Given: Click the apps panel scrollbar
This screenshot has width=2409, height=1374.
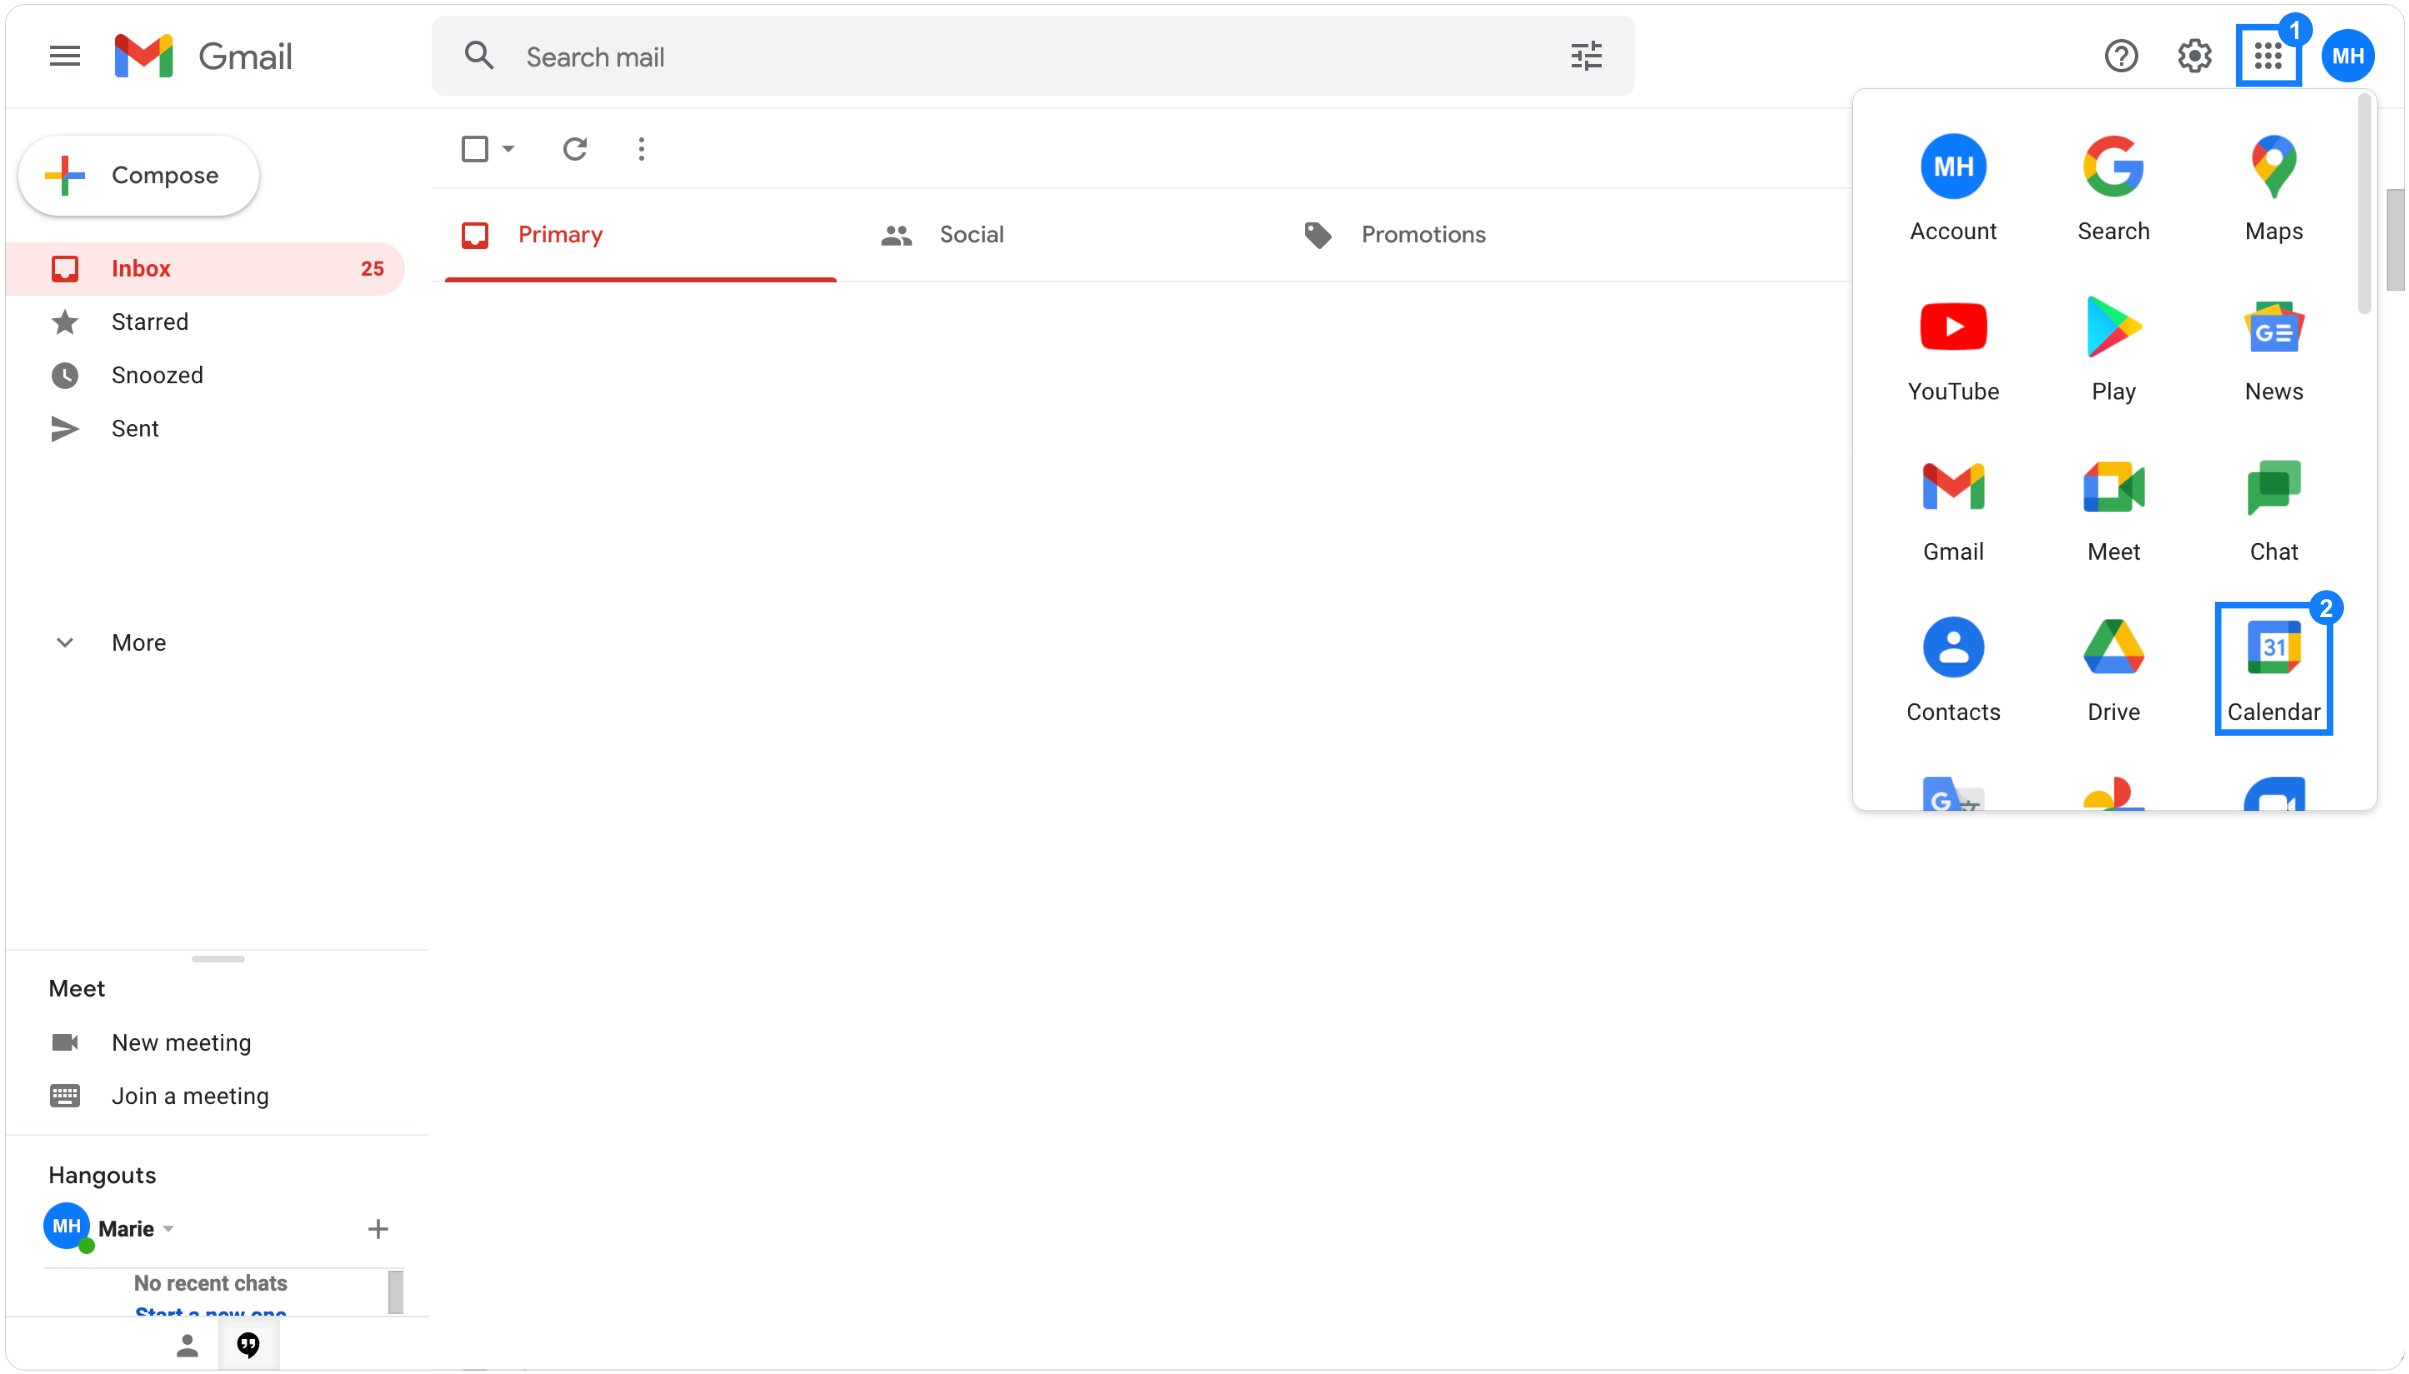Looking at the screenshot, I should click(2364, 204).
